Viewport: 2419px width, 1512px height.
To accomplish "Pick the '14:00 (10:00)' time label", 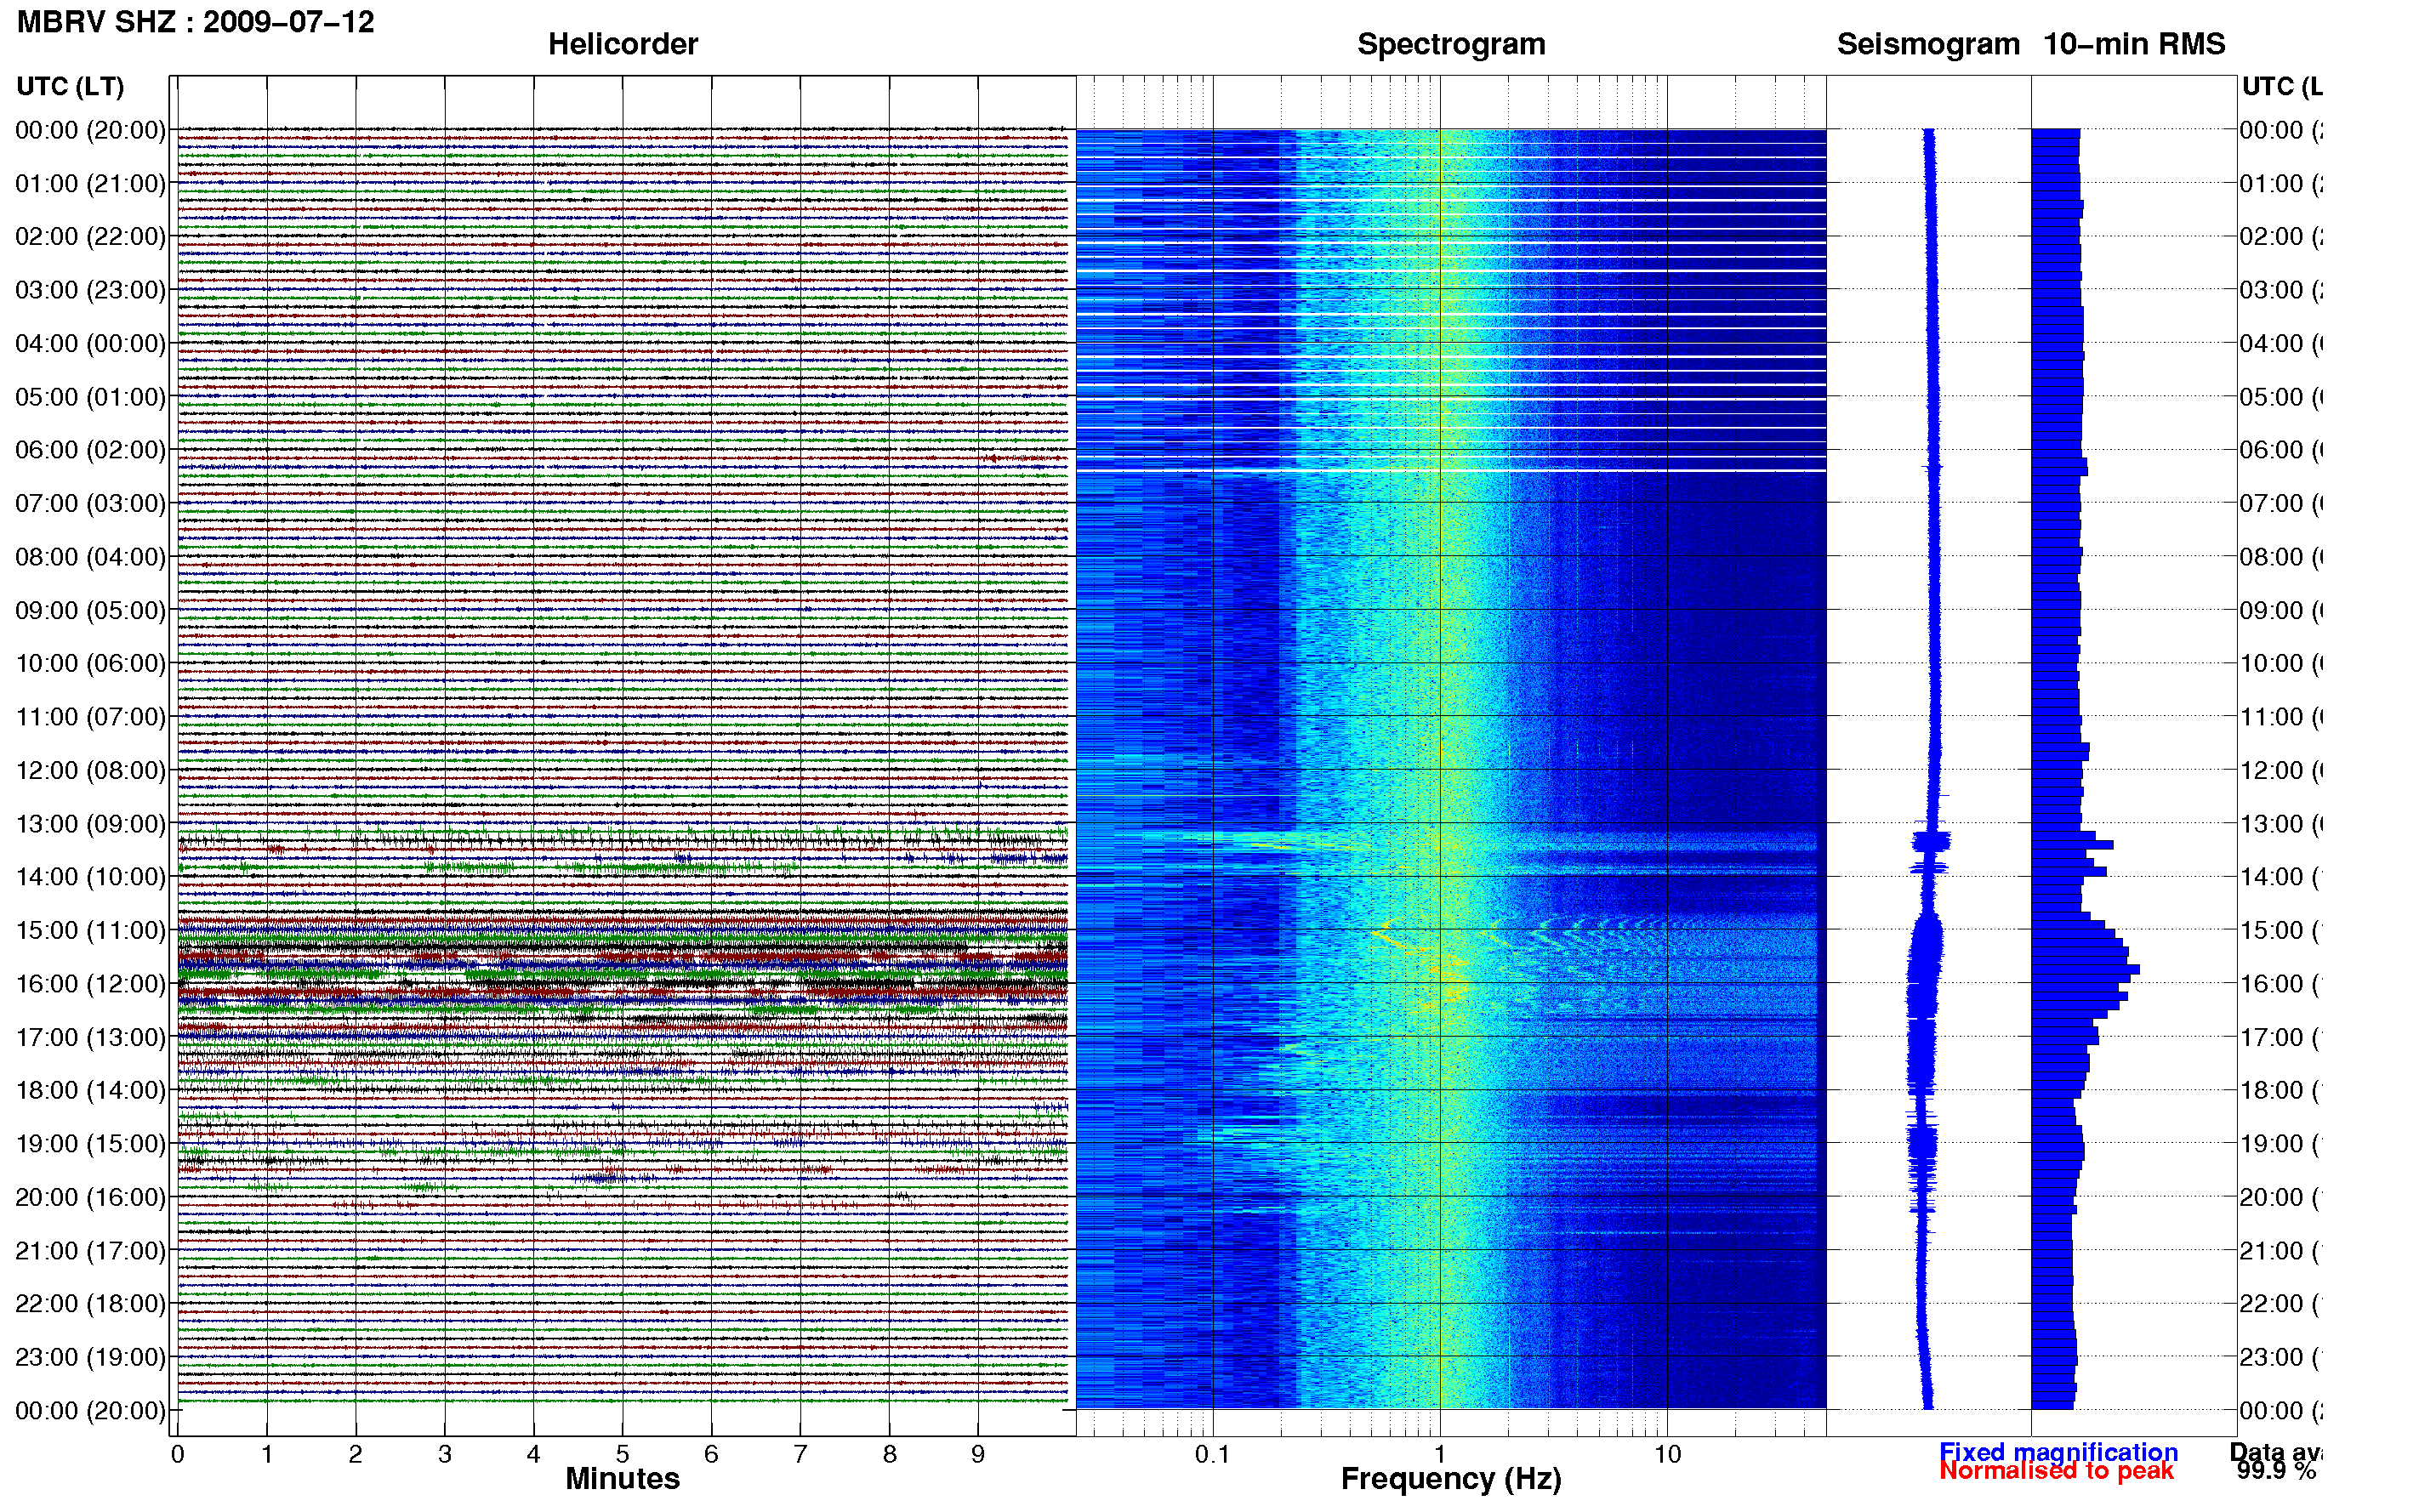I will pos(90,876).
